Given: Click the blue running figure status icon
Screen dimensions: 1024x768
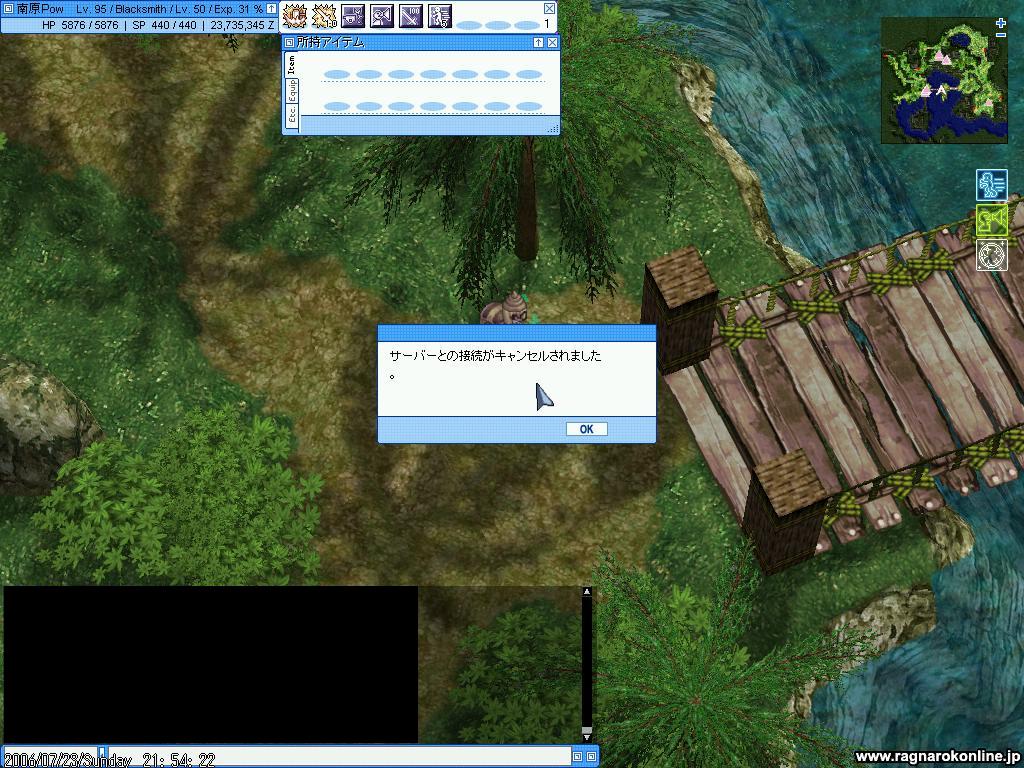Looking at the screenshot, I should [991, 184].
